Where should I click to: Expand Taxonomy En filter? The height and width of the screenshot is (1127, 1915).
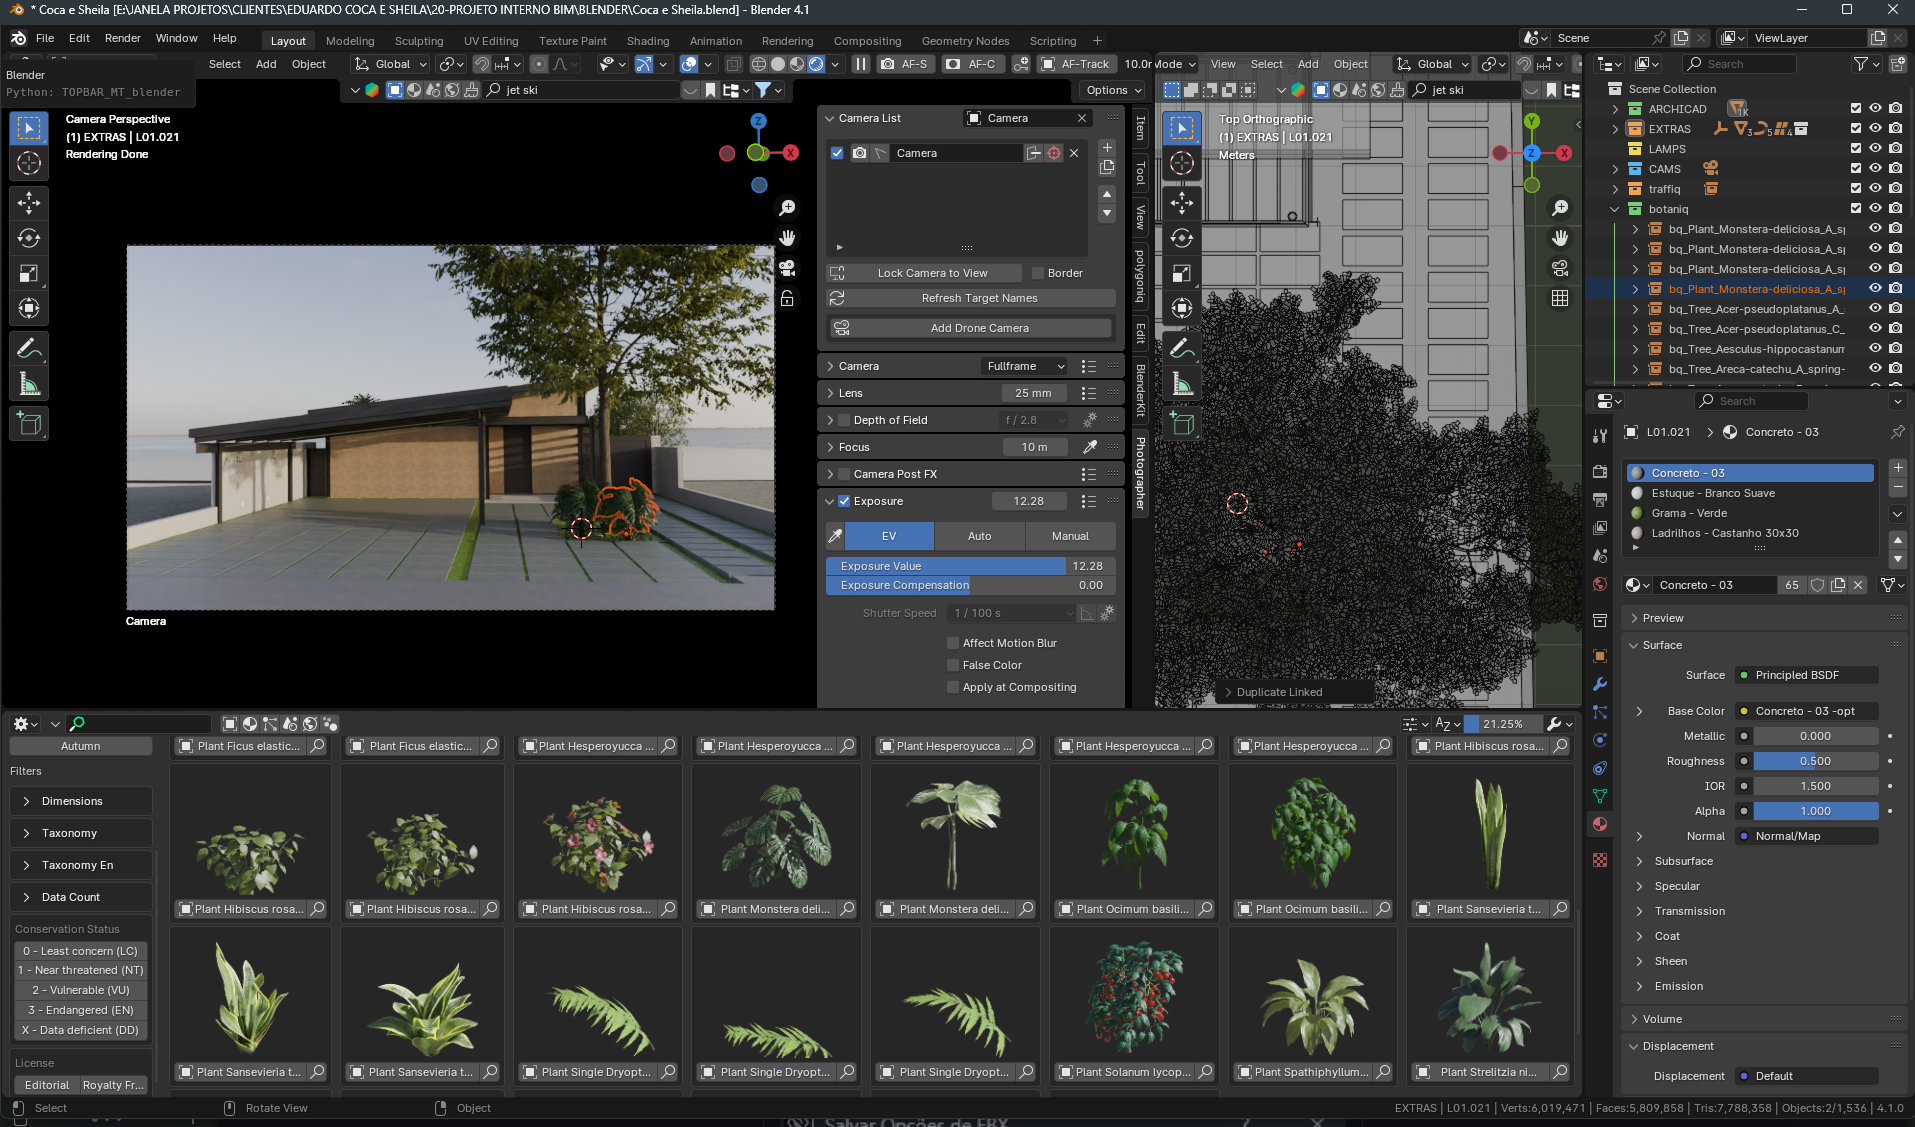(x=81, y=865)
